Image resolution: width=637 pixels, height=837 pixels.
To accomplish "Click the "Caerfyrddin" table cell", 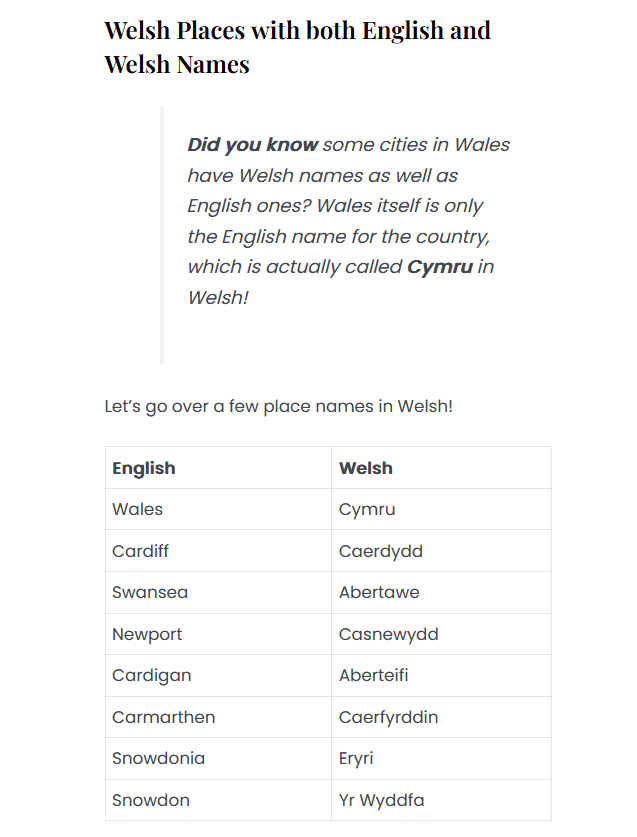I will (389, 717).
